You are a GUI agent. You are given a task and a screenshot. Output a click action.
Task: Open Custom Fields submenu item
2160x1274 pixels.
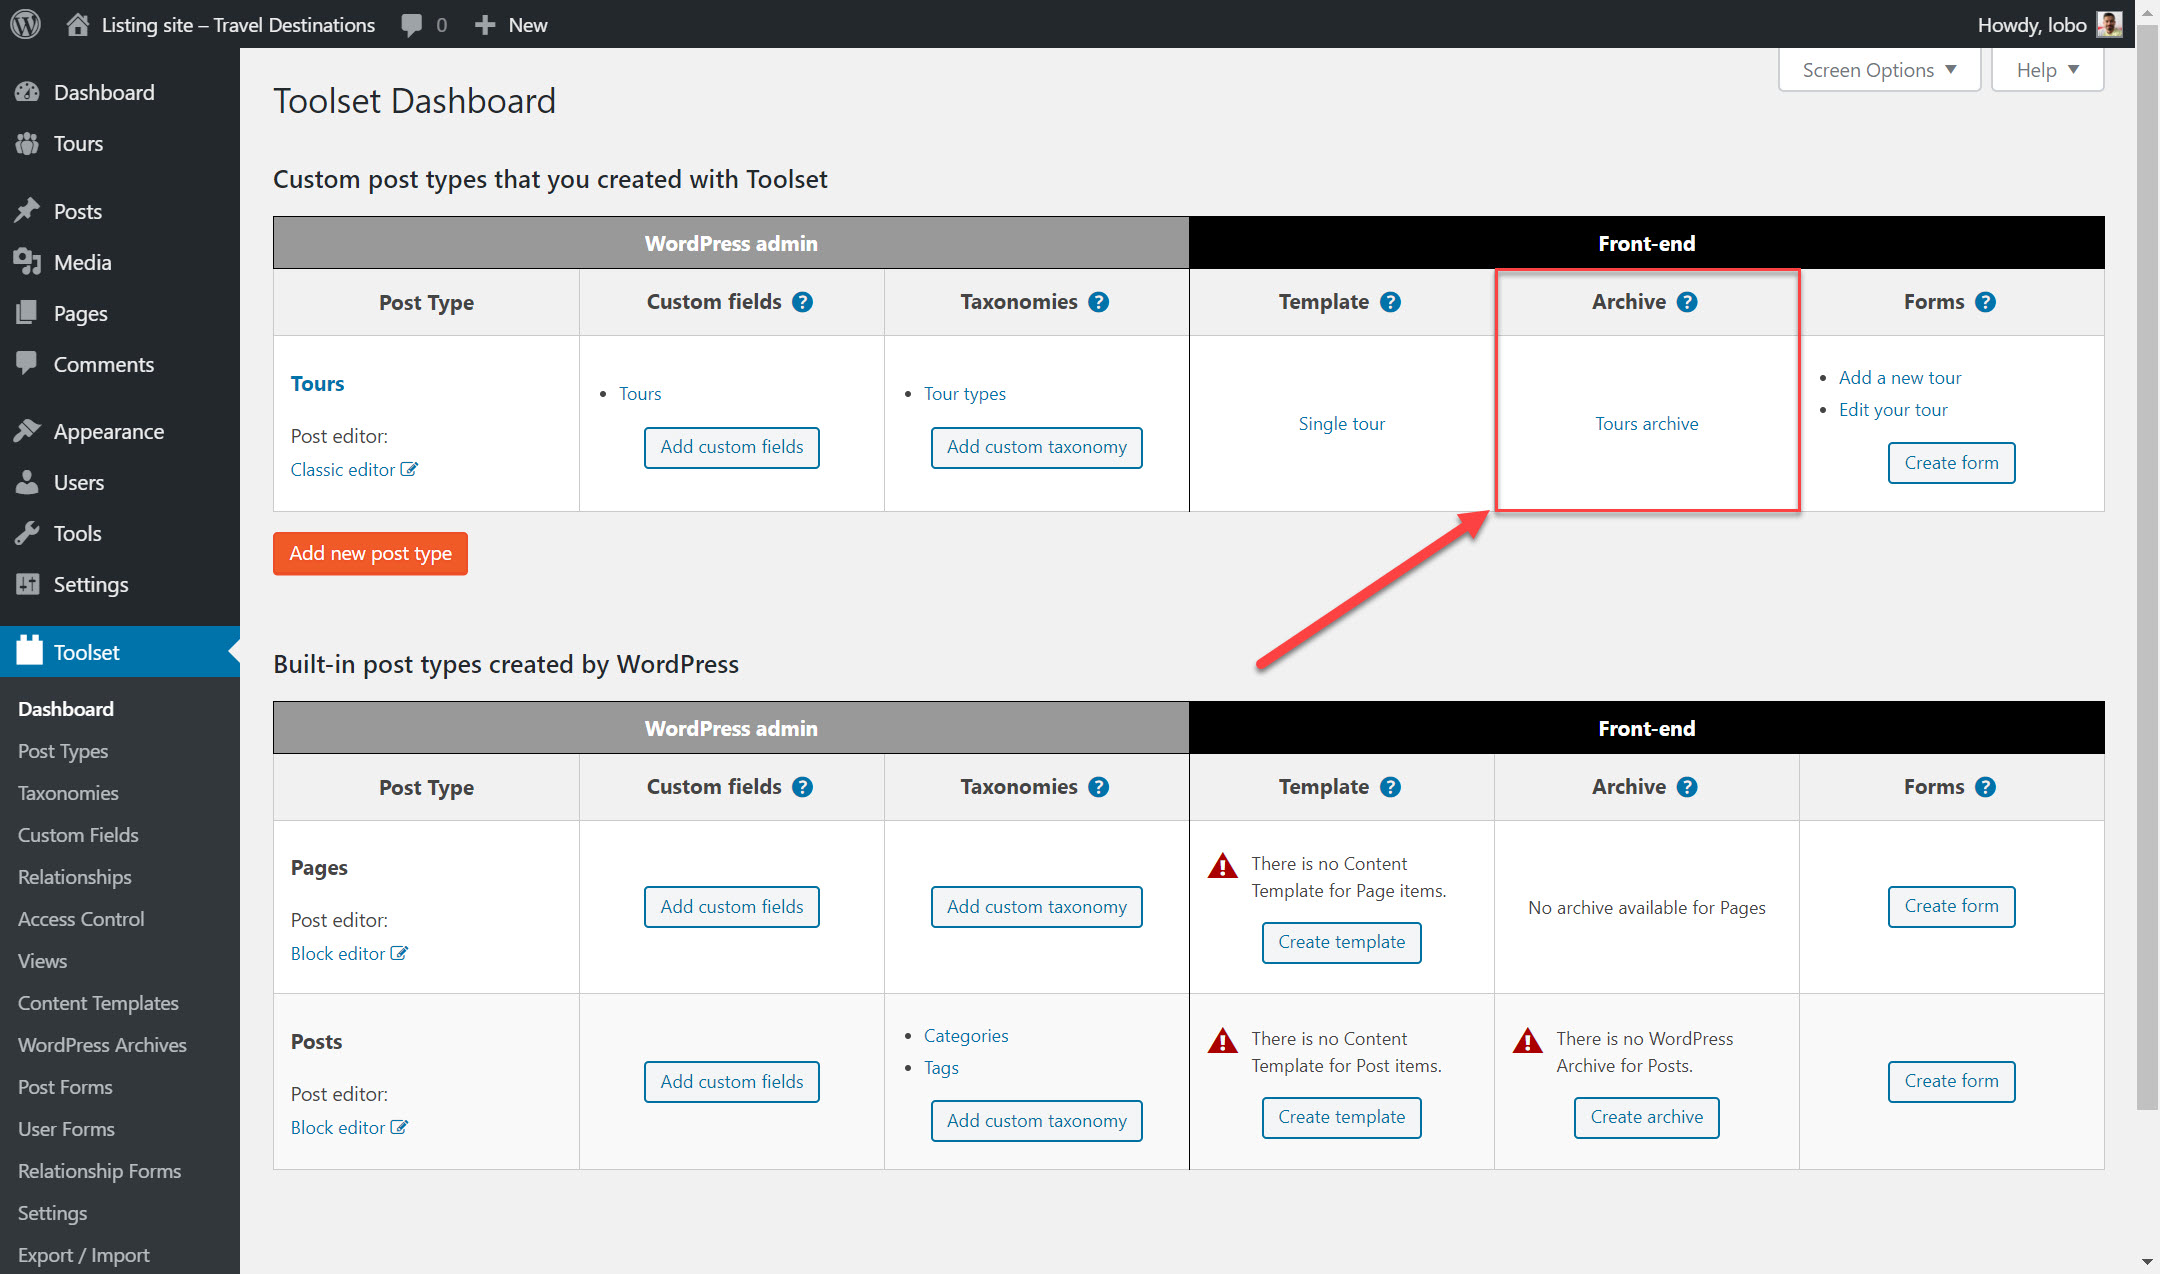pyautogui.click(x=78, y=835)
